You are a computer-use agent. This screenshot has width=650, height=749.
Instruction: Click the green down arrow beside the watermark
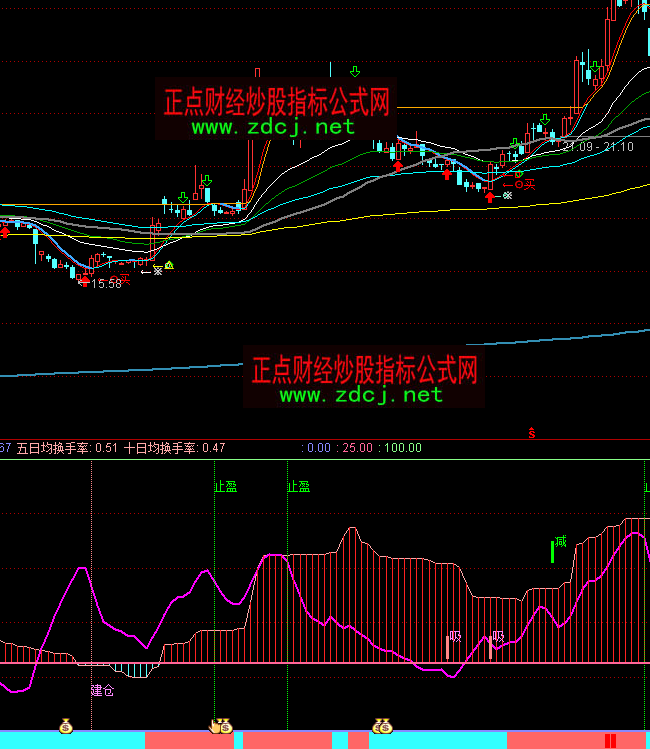coord(354,71)
